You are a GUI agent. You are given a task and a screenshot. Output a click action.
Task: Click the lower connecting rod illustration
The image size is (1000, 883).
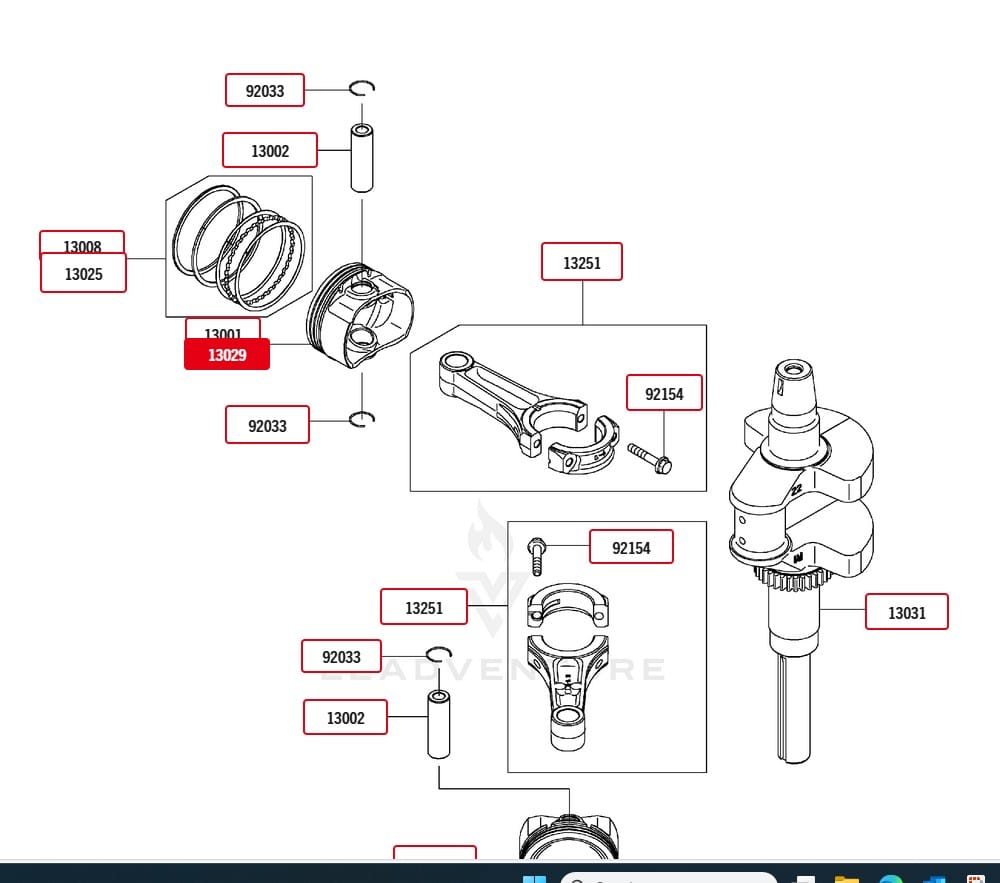coord(567,665)
